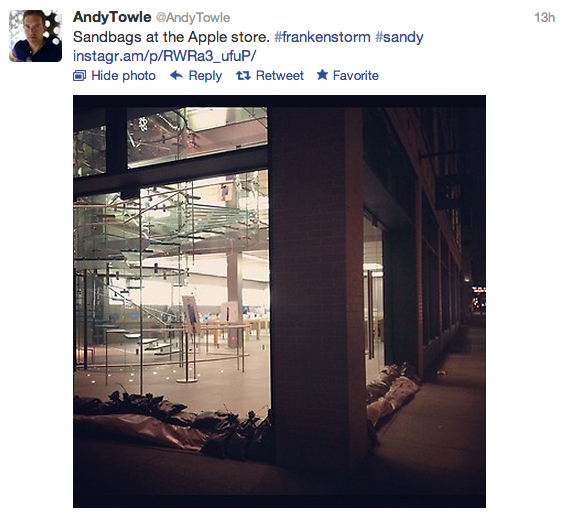The width and height of the screenshot is (567, 517).
Task: Open AndyTowle's profile avatar
Action: (x=35, y=36)
